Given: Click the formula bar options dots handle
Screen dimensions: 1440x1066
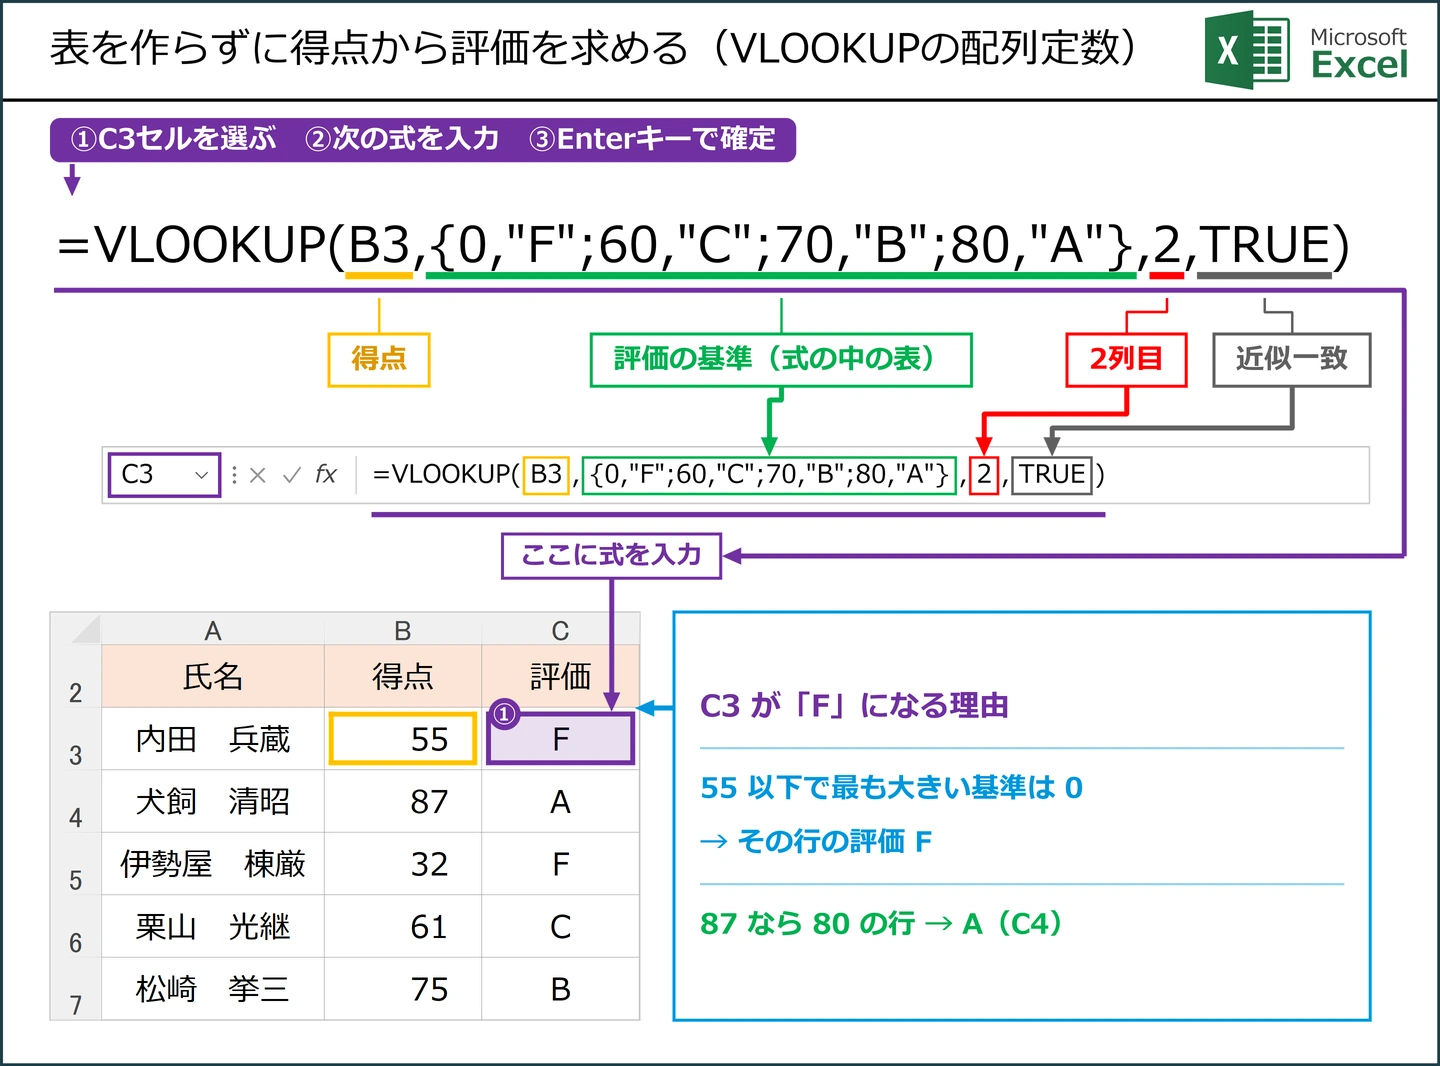Looking at the screenshot, I should [234, 475].
